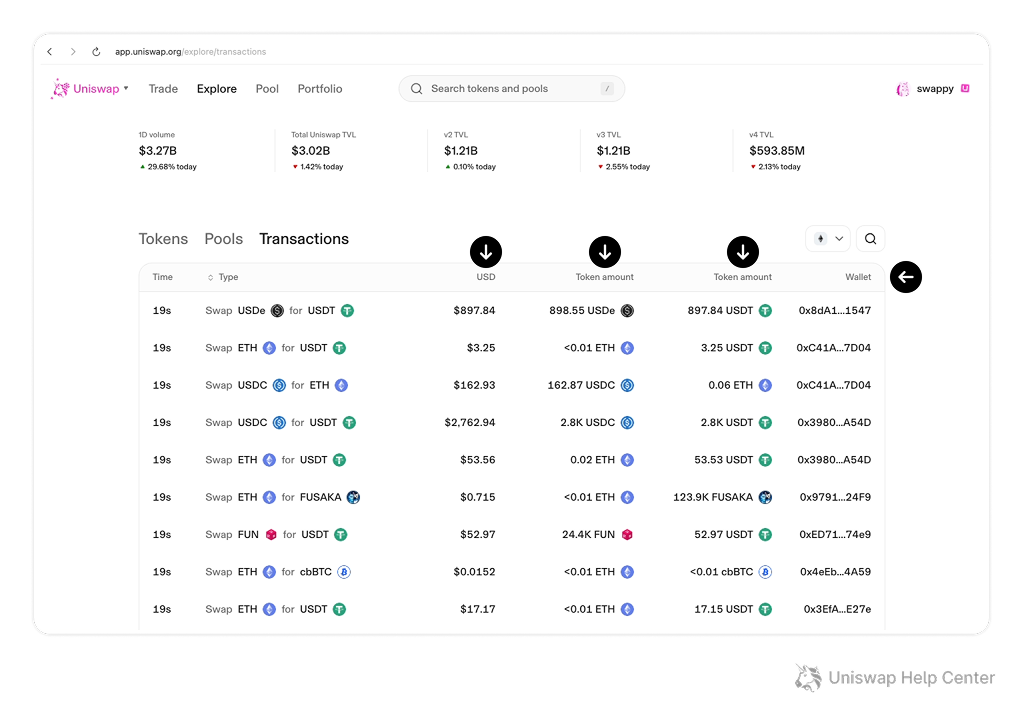Screen dimensions: 1024x720
Task: Click the browser forward arrow
Action: (72, 52)
